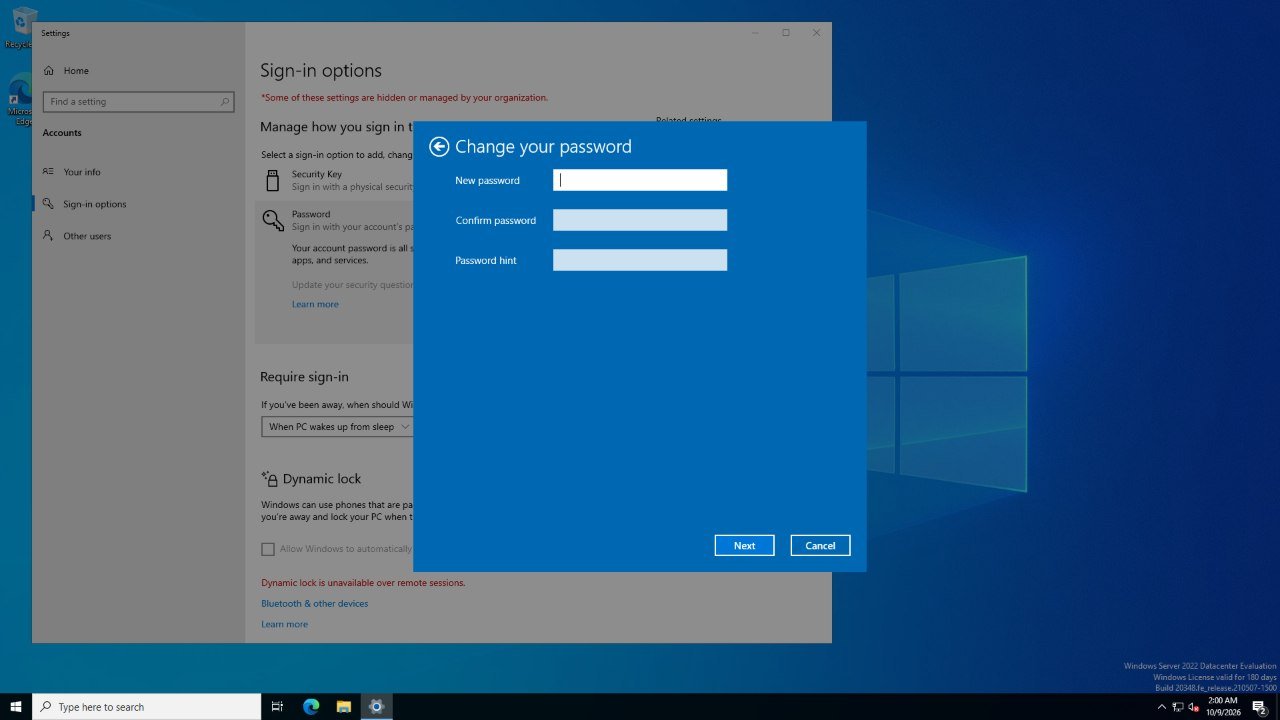
Task: Select the Password sign-in option
Action: pos(335,220)
